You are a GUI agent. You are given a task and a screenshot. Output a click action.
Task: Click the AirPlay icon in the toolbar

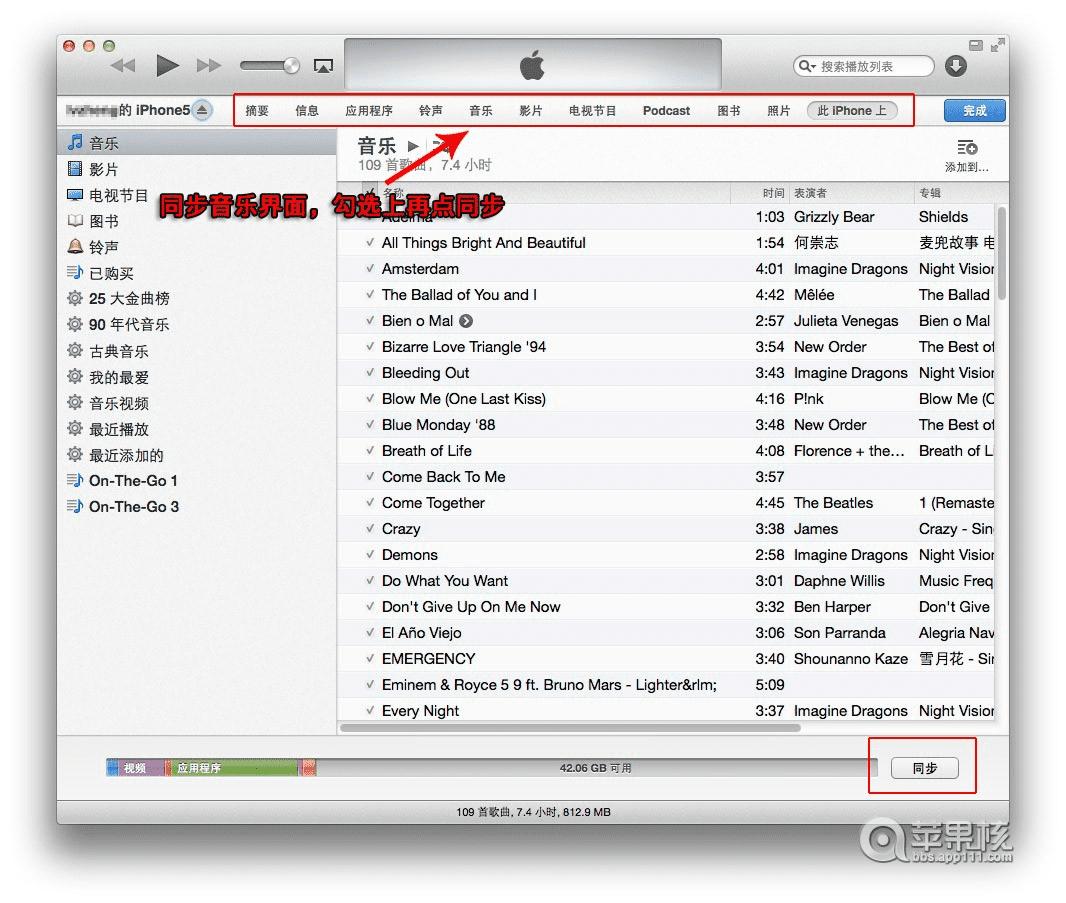[323, 64]
